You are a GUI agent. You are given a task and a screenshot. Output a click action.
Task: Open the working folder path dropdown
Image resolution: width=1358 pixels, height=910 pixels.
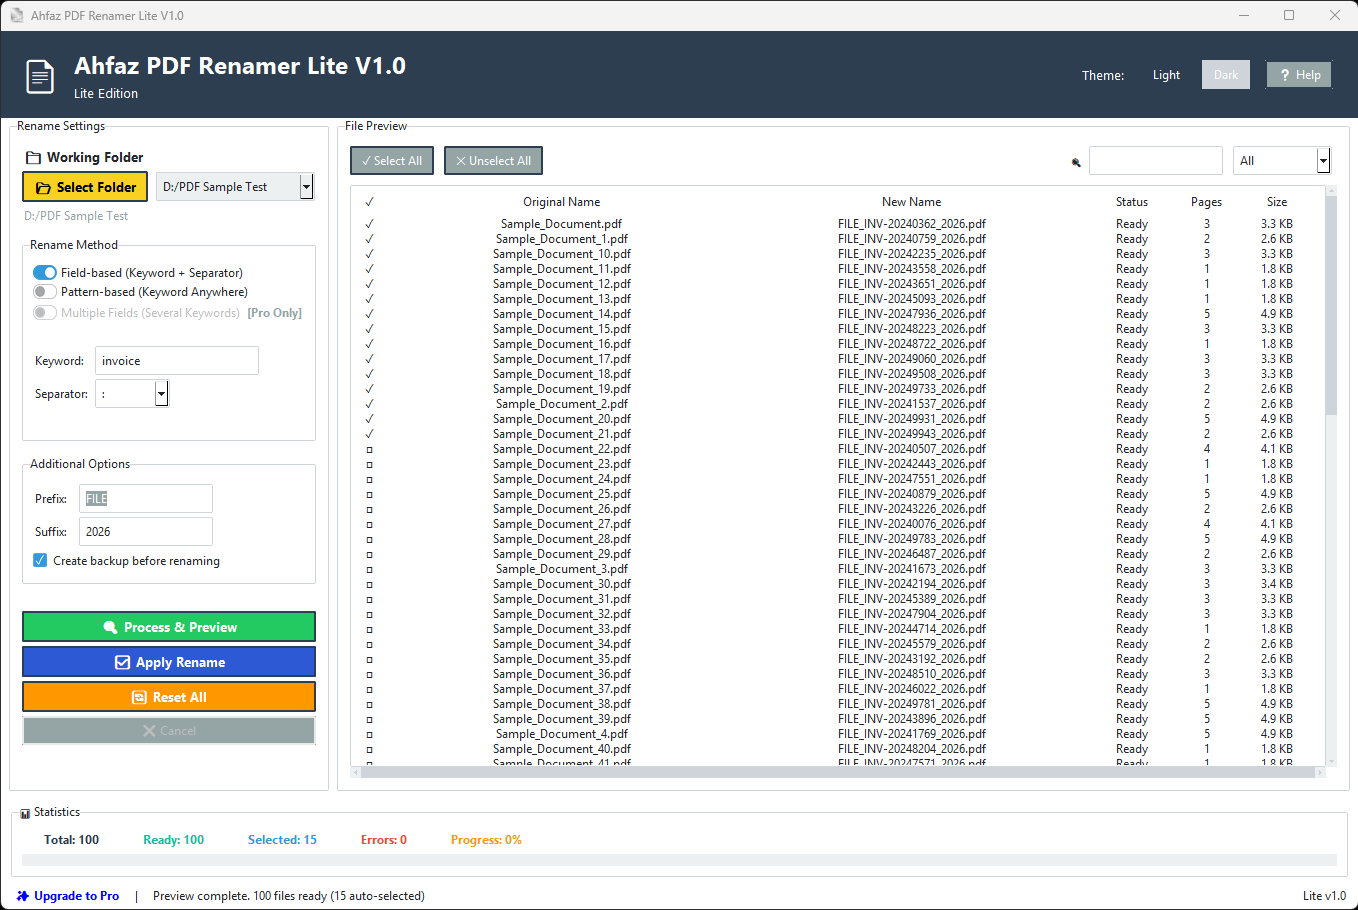click(x=306, y=187)
